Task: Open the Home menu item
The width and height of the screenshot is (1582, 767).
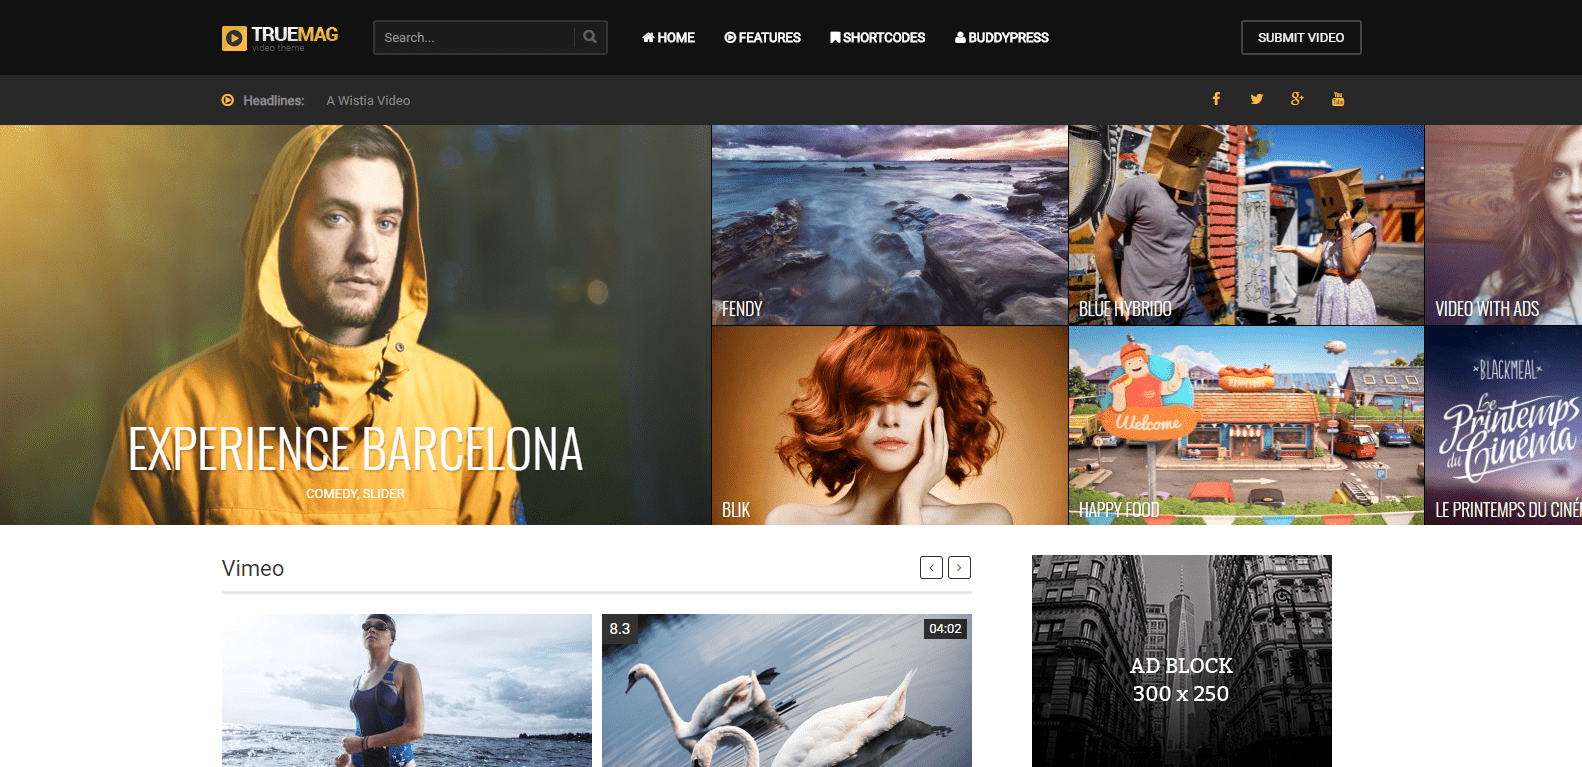Action: click(x=668, y=37)
